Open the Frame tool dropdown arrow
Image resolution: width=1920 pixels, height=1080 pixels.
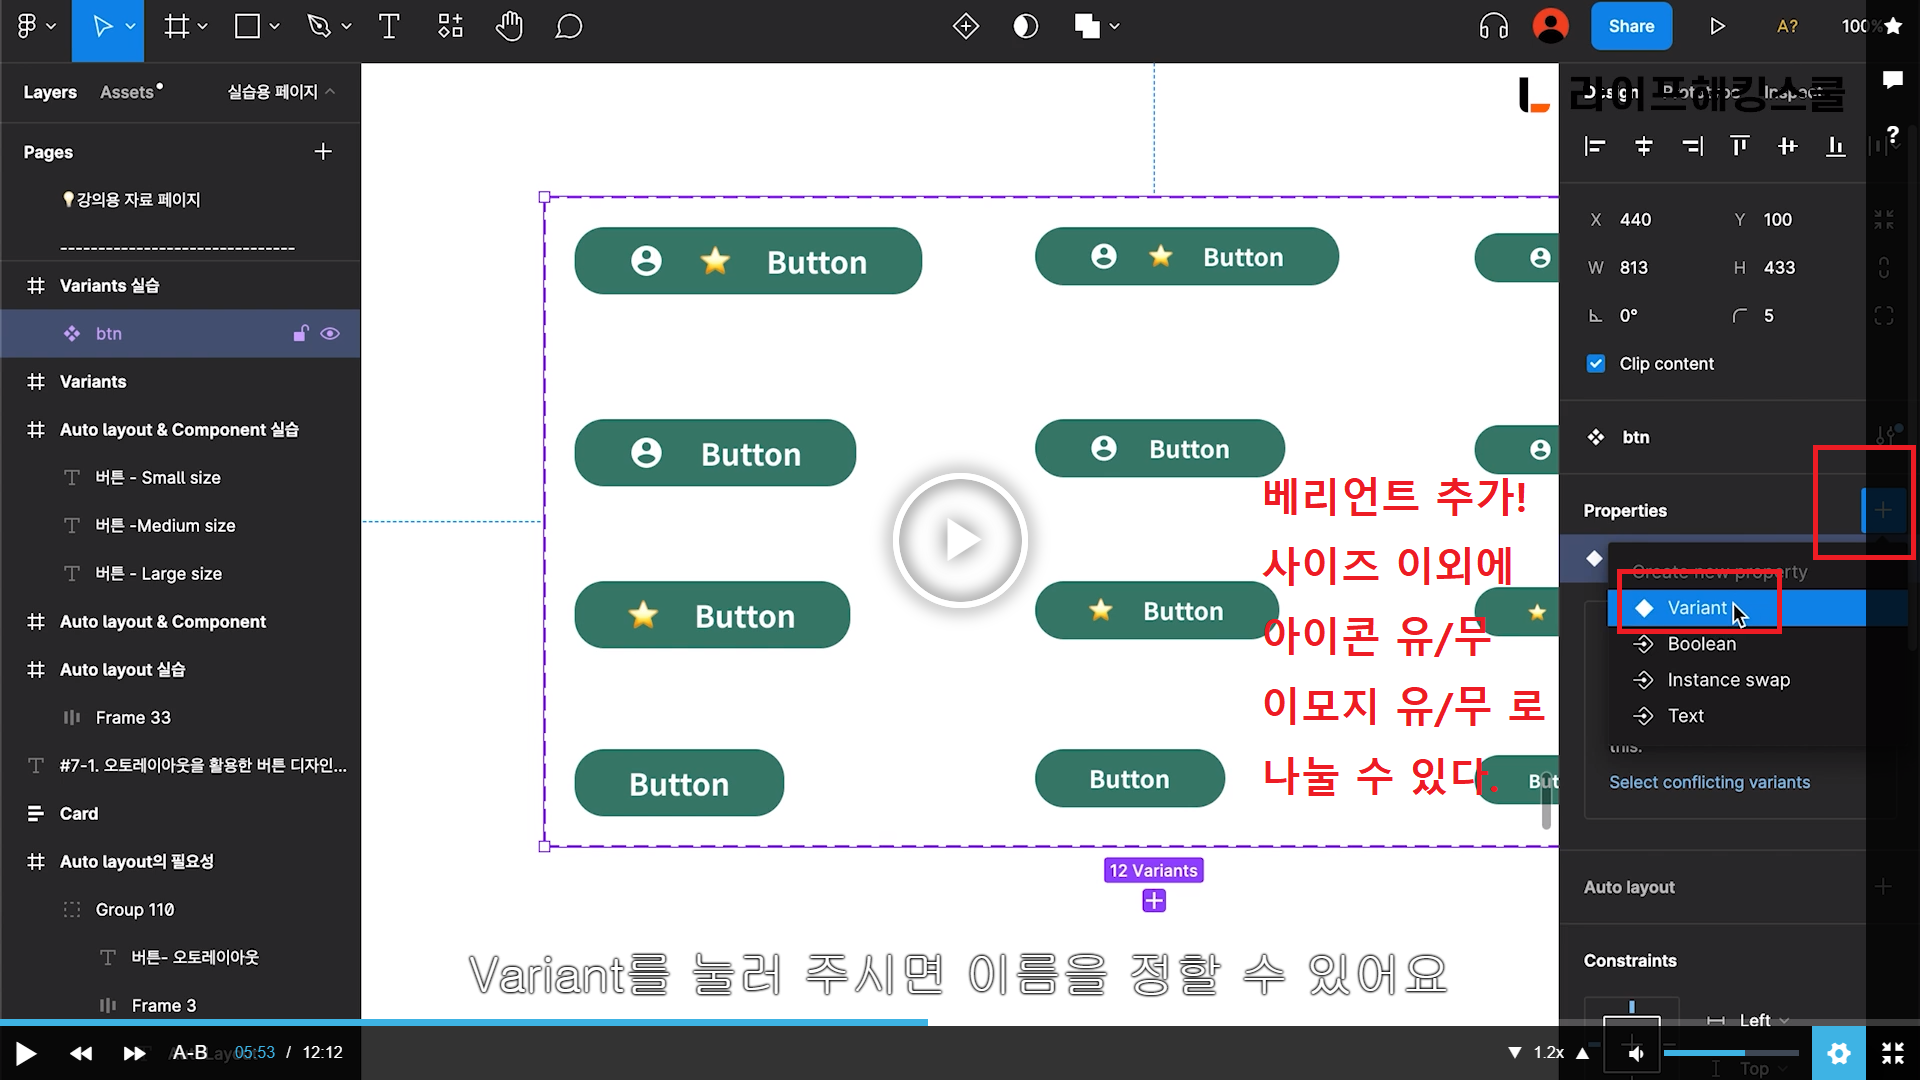(x=203, y=27)
